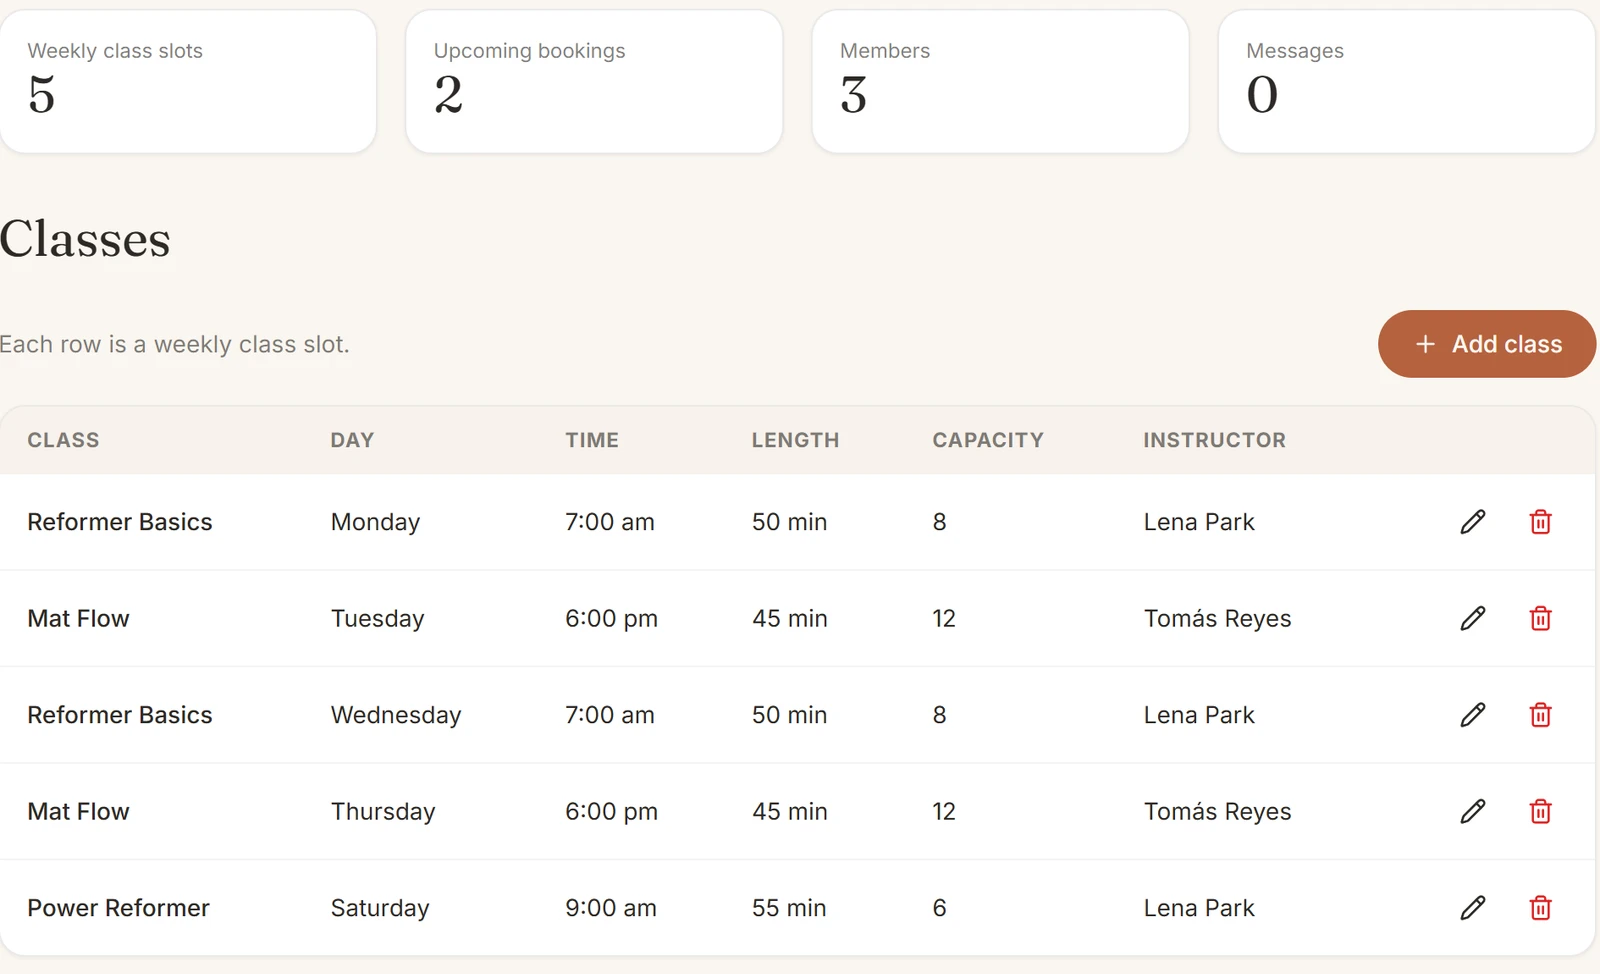Click Tomás Reyes in the Tuesday row
Image resolution: width=1600 pixels, height=974 pixels.
coord(1217,618)
